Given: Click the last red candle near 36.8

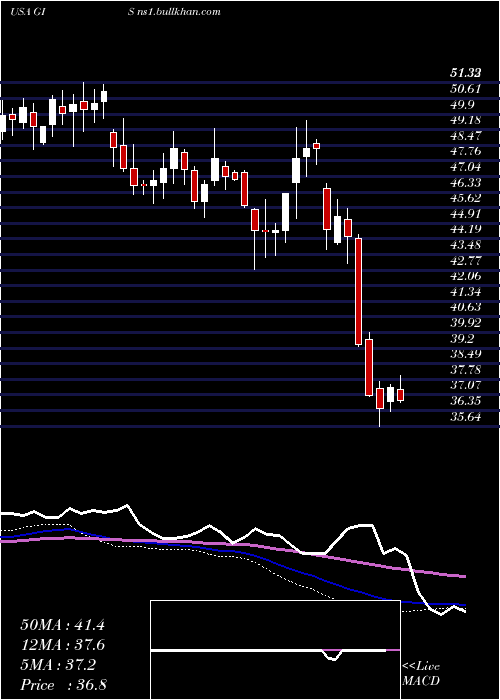Looking at the screenshot, I should pos(400,395).
